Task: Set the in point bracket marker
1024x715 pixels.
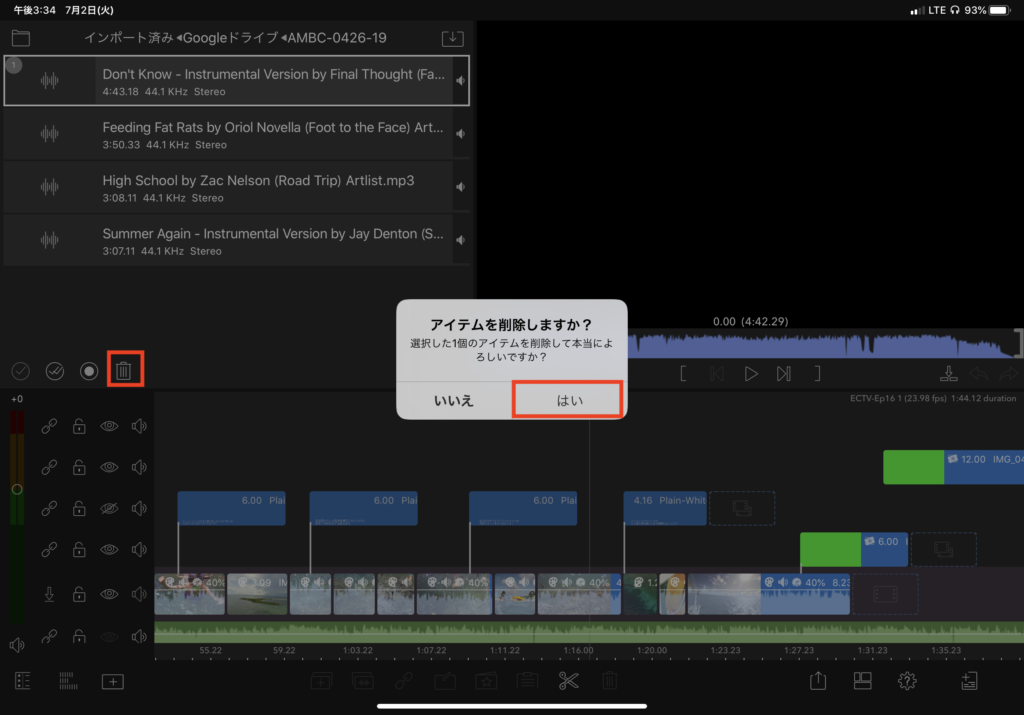Action: (683, 373)
